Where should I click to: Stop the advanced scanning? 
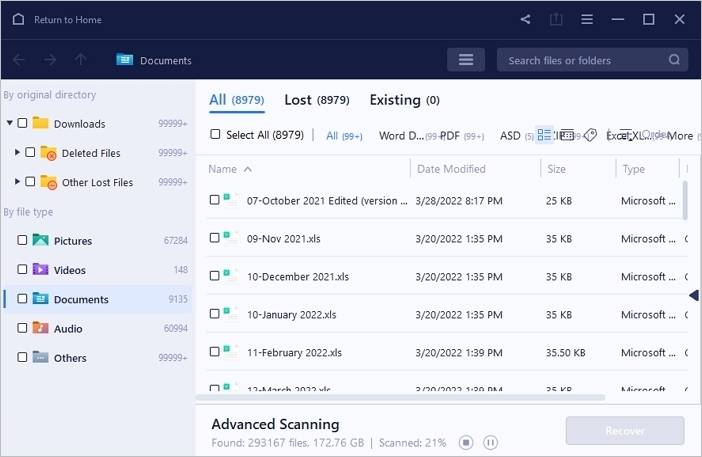466,442
